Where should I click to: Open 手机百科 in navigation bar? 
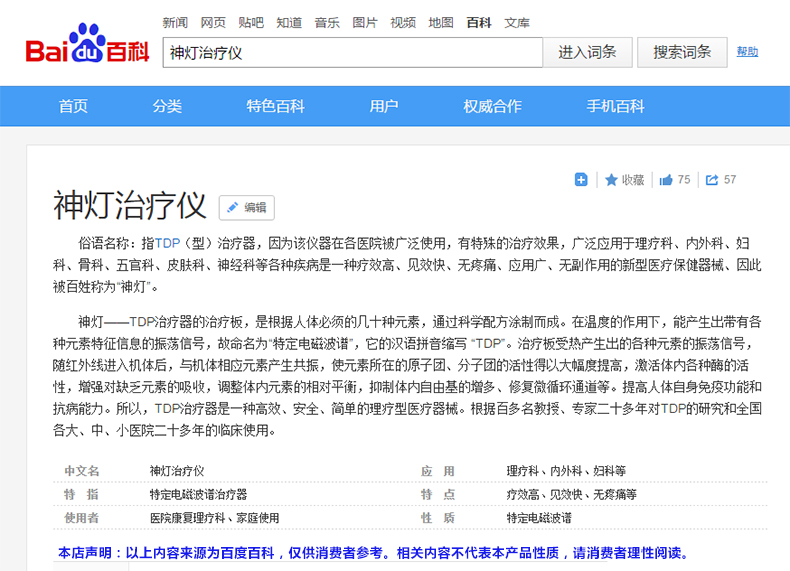615,106
